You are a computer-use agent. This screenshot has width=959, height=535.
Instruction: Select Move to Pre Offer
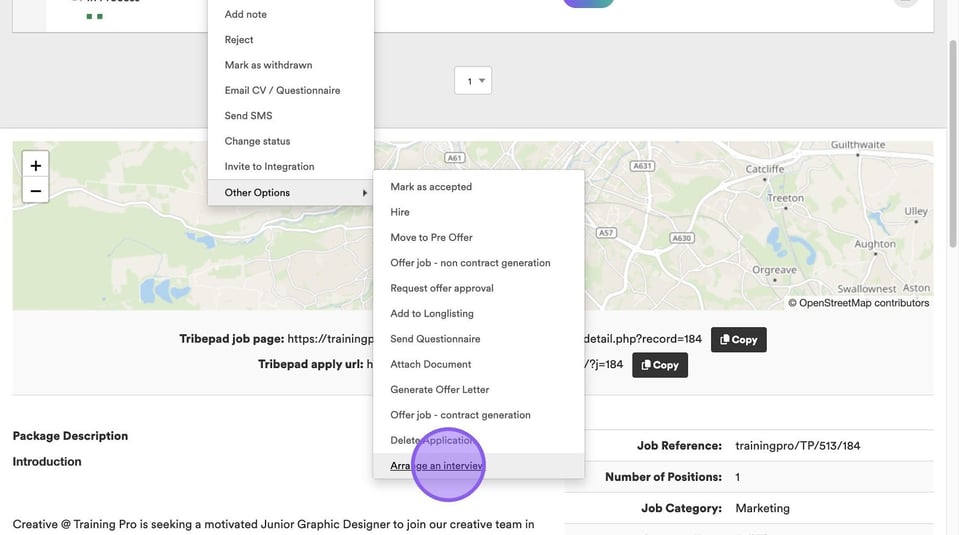(x=431, y=238)
